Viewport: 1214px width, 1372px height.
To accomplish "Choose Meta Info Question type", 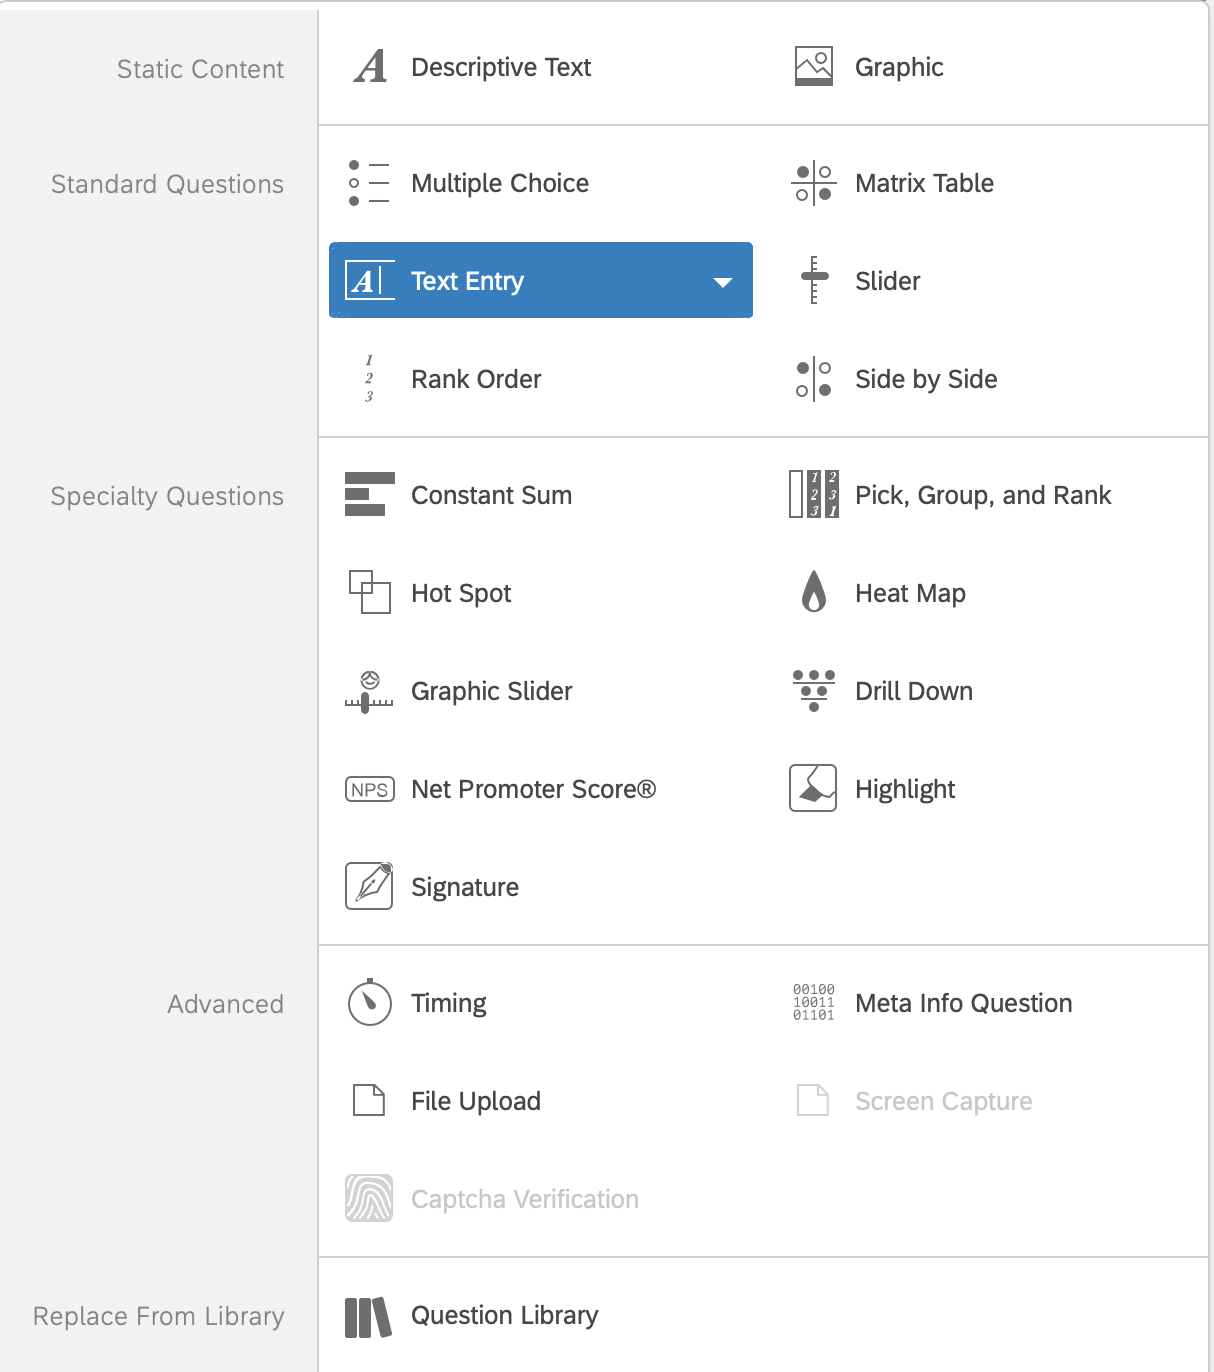I will (x=963, y=1003).
